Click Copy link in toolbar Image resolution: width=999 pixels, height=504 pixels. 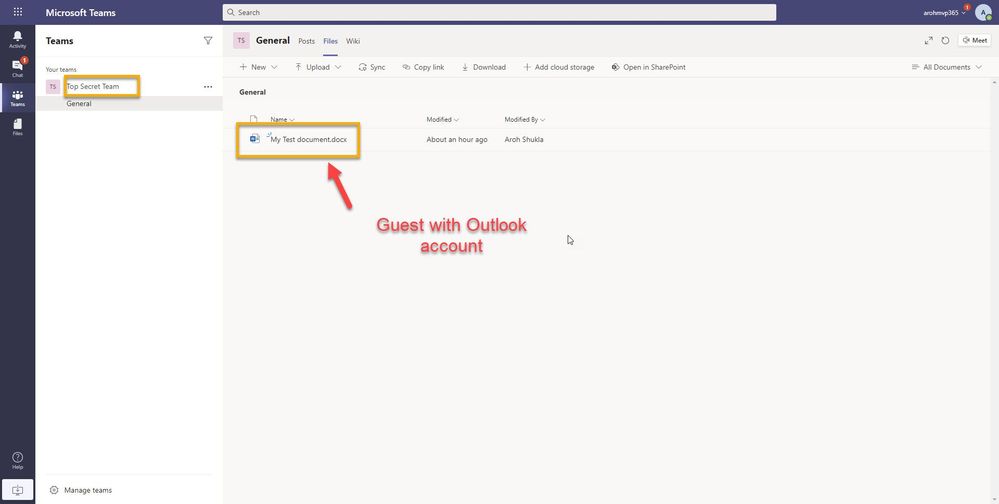point(423,67)
